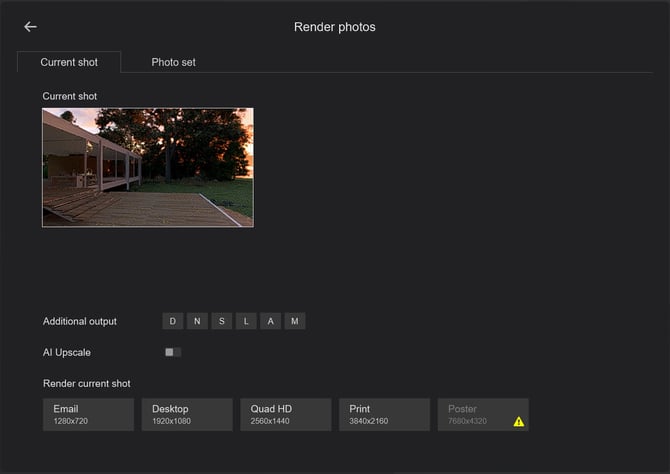
Task: Click the Current shot label above preview
Action: 70,96
